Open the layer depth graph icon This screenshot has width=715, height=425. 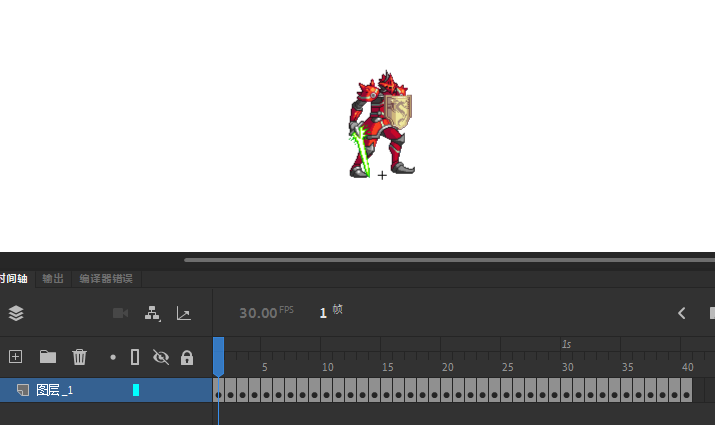[x=184, y=313]
